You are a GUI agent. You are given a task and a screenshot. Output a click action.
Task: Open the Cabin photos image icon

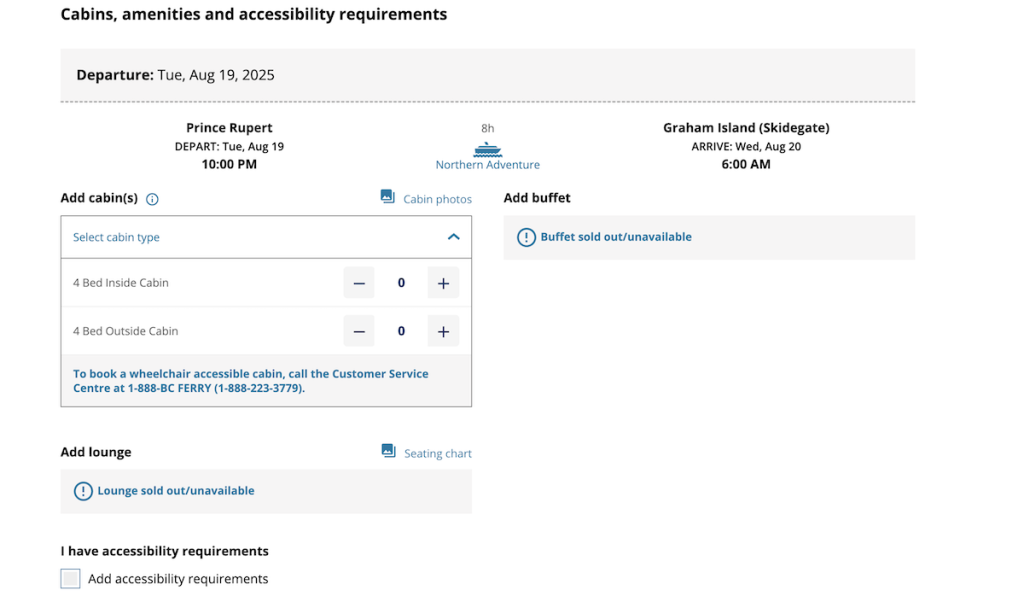[x=388, y=197]
